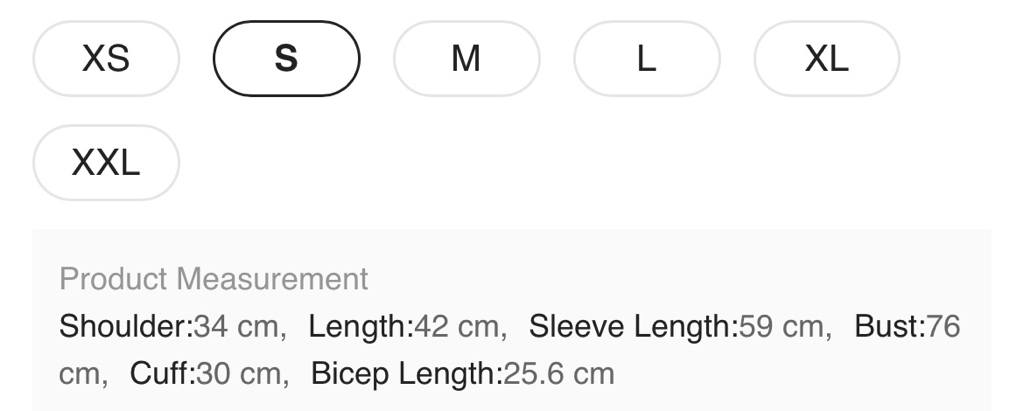Click the 76 bust value
This screenshot has width=1024, height=411.
pyautogui.click(x=943, y=326)
